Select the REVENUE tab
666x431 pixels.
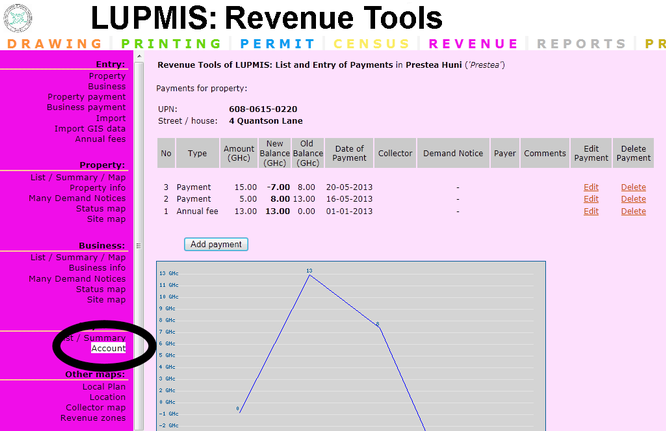[473, 44]
